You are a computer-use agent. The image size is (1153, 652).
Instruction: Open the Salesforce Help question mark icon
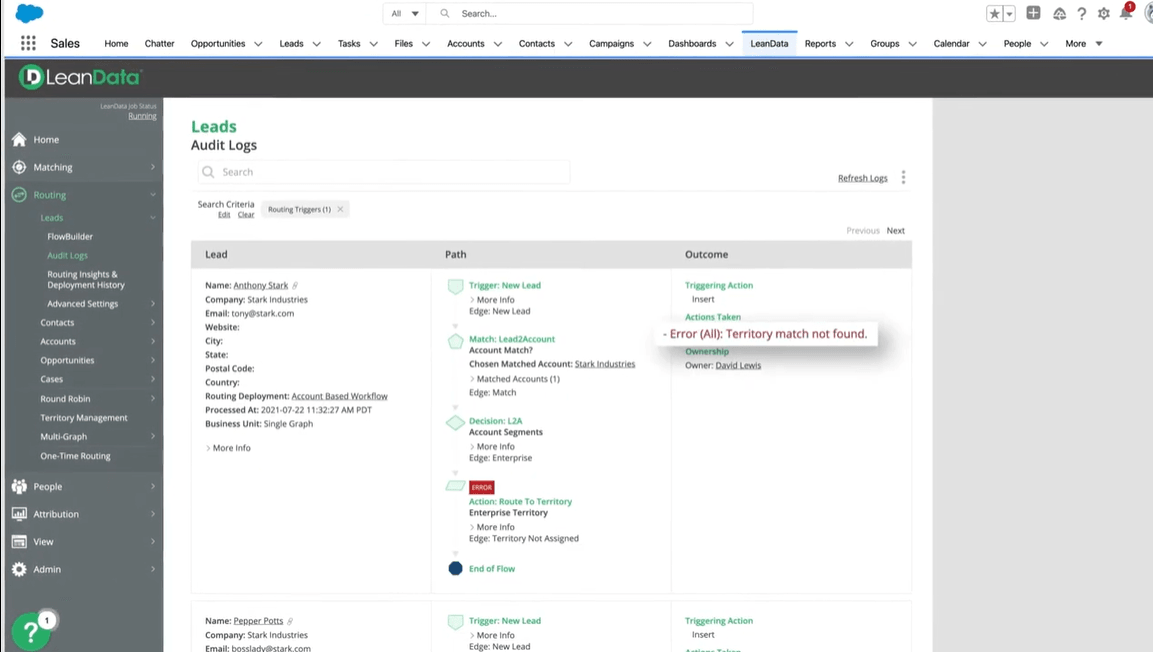(1082, 13)
